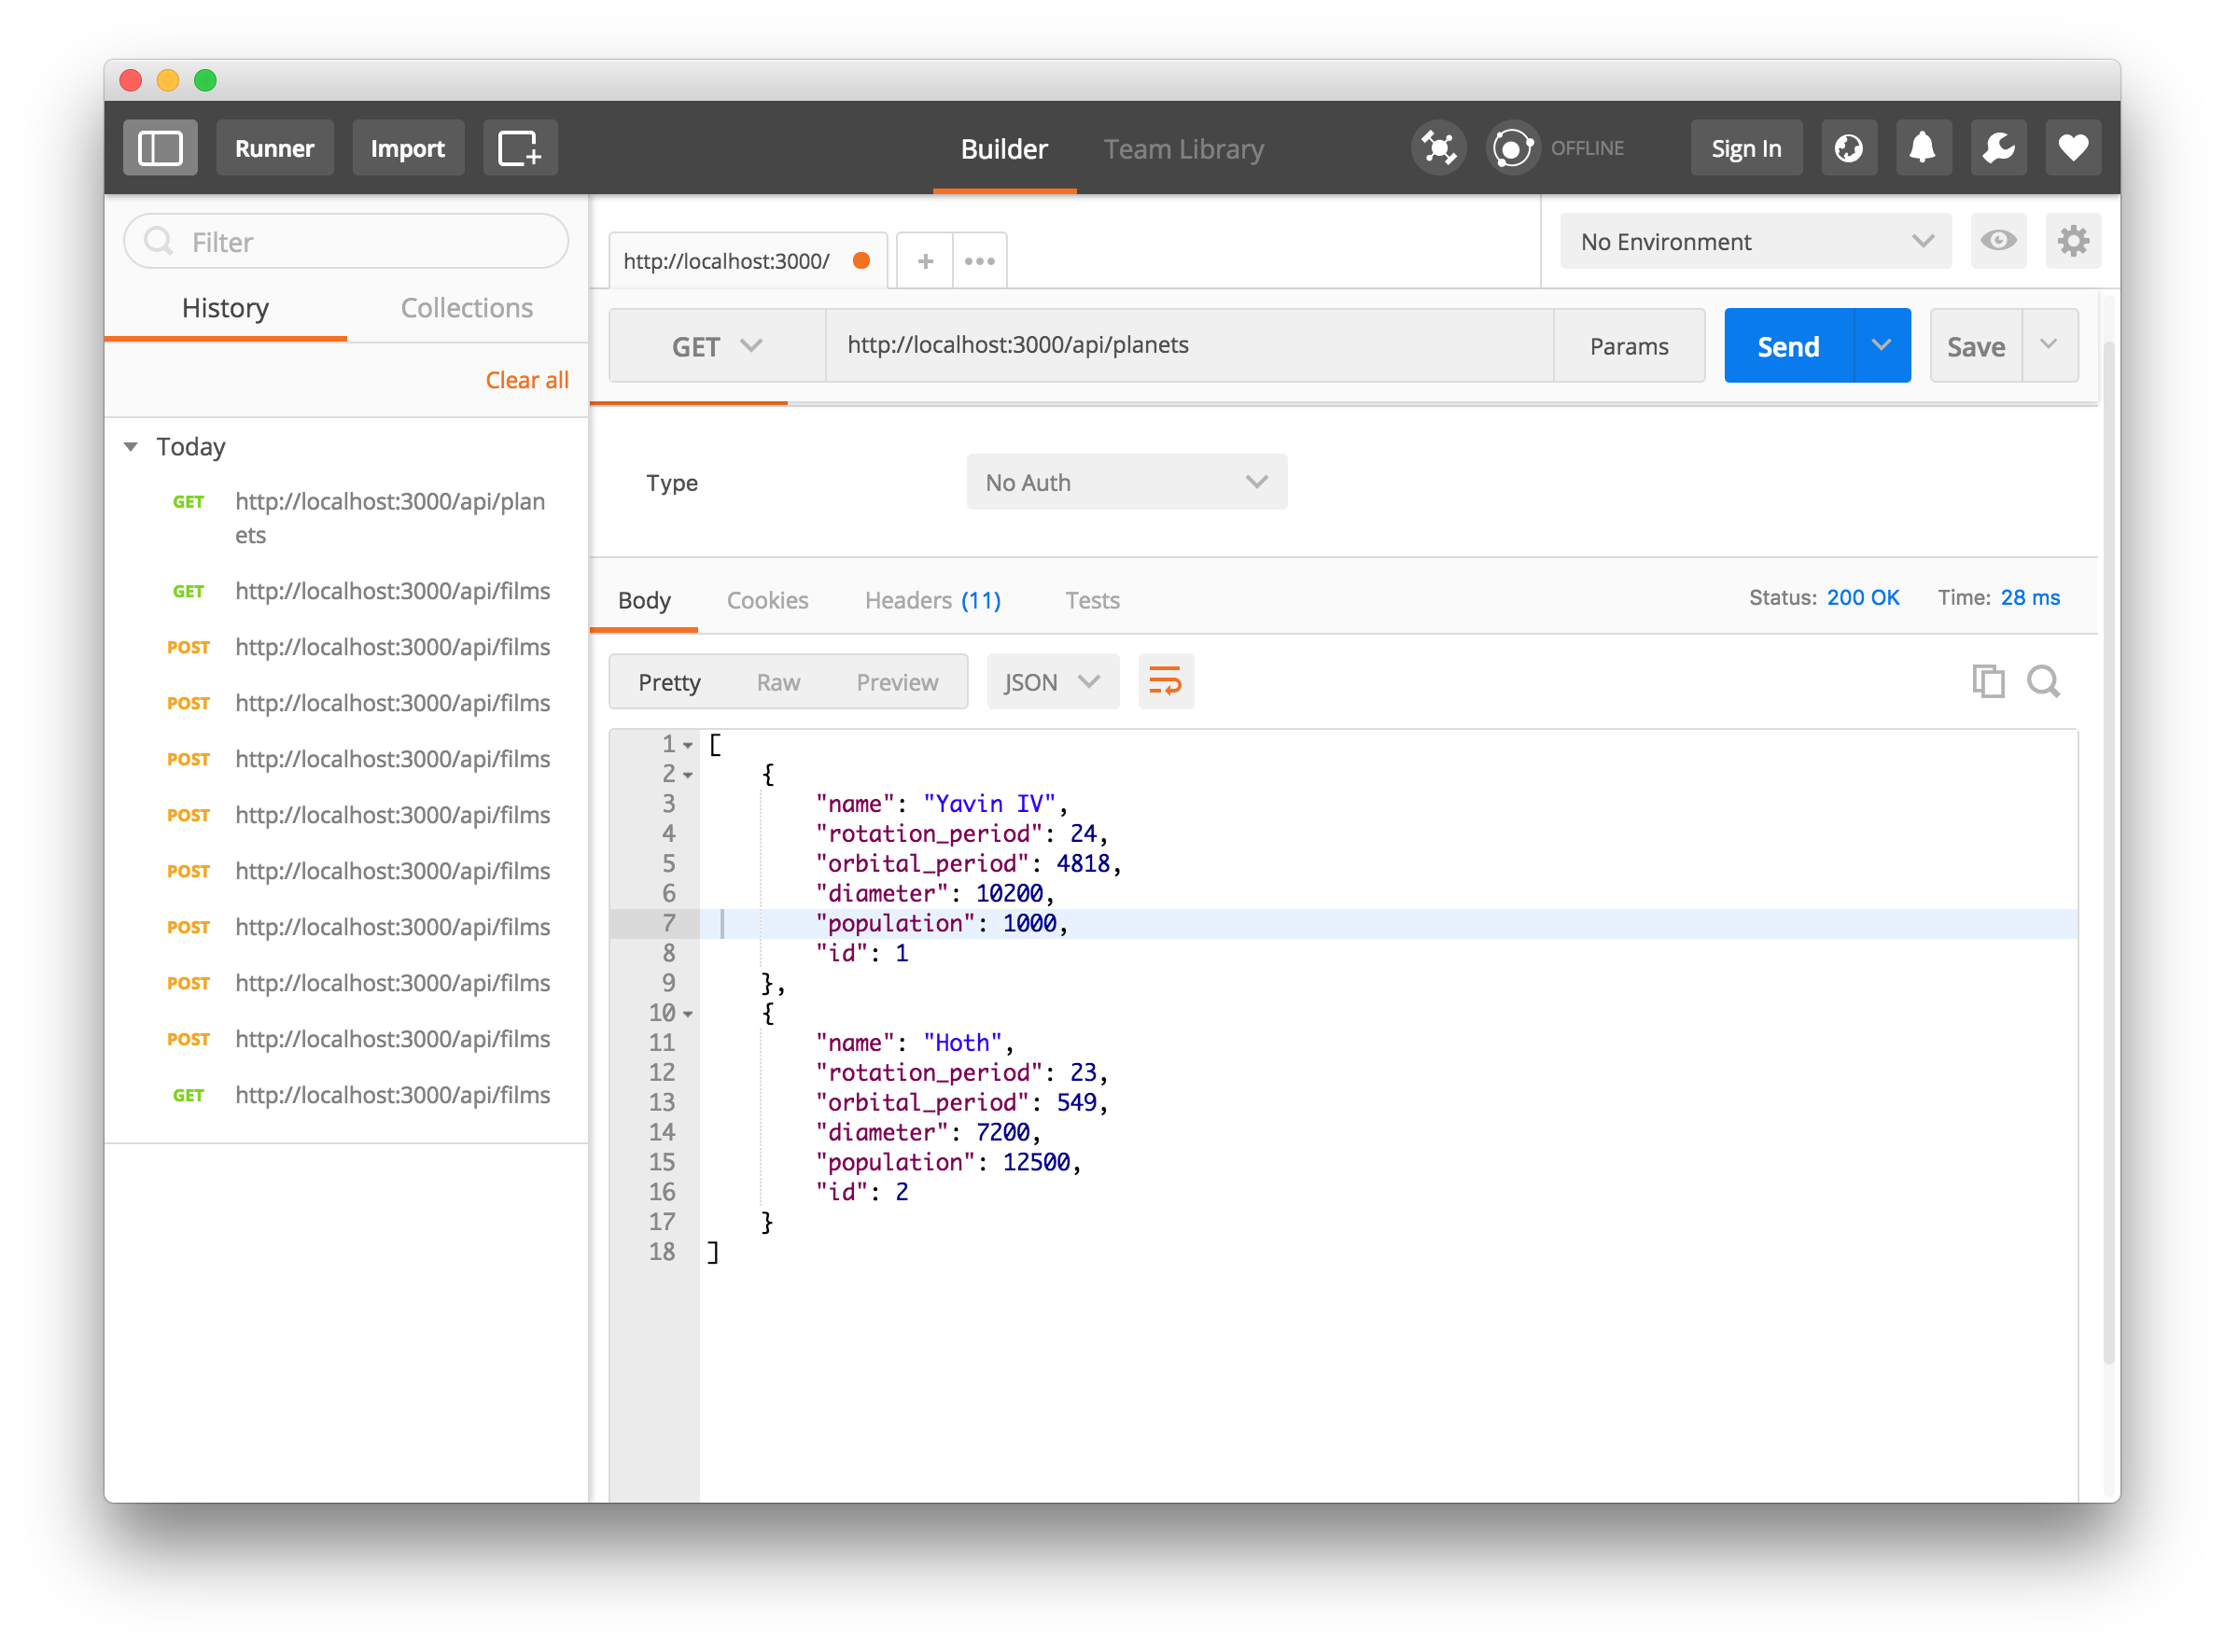The width and height of the screenshot is (2225, 1652).
Task: Open the wrench settings icon
Action: tap(1997, 148)
